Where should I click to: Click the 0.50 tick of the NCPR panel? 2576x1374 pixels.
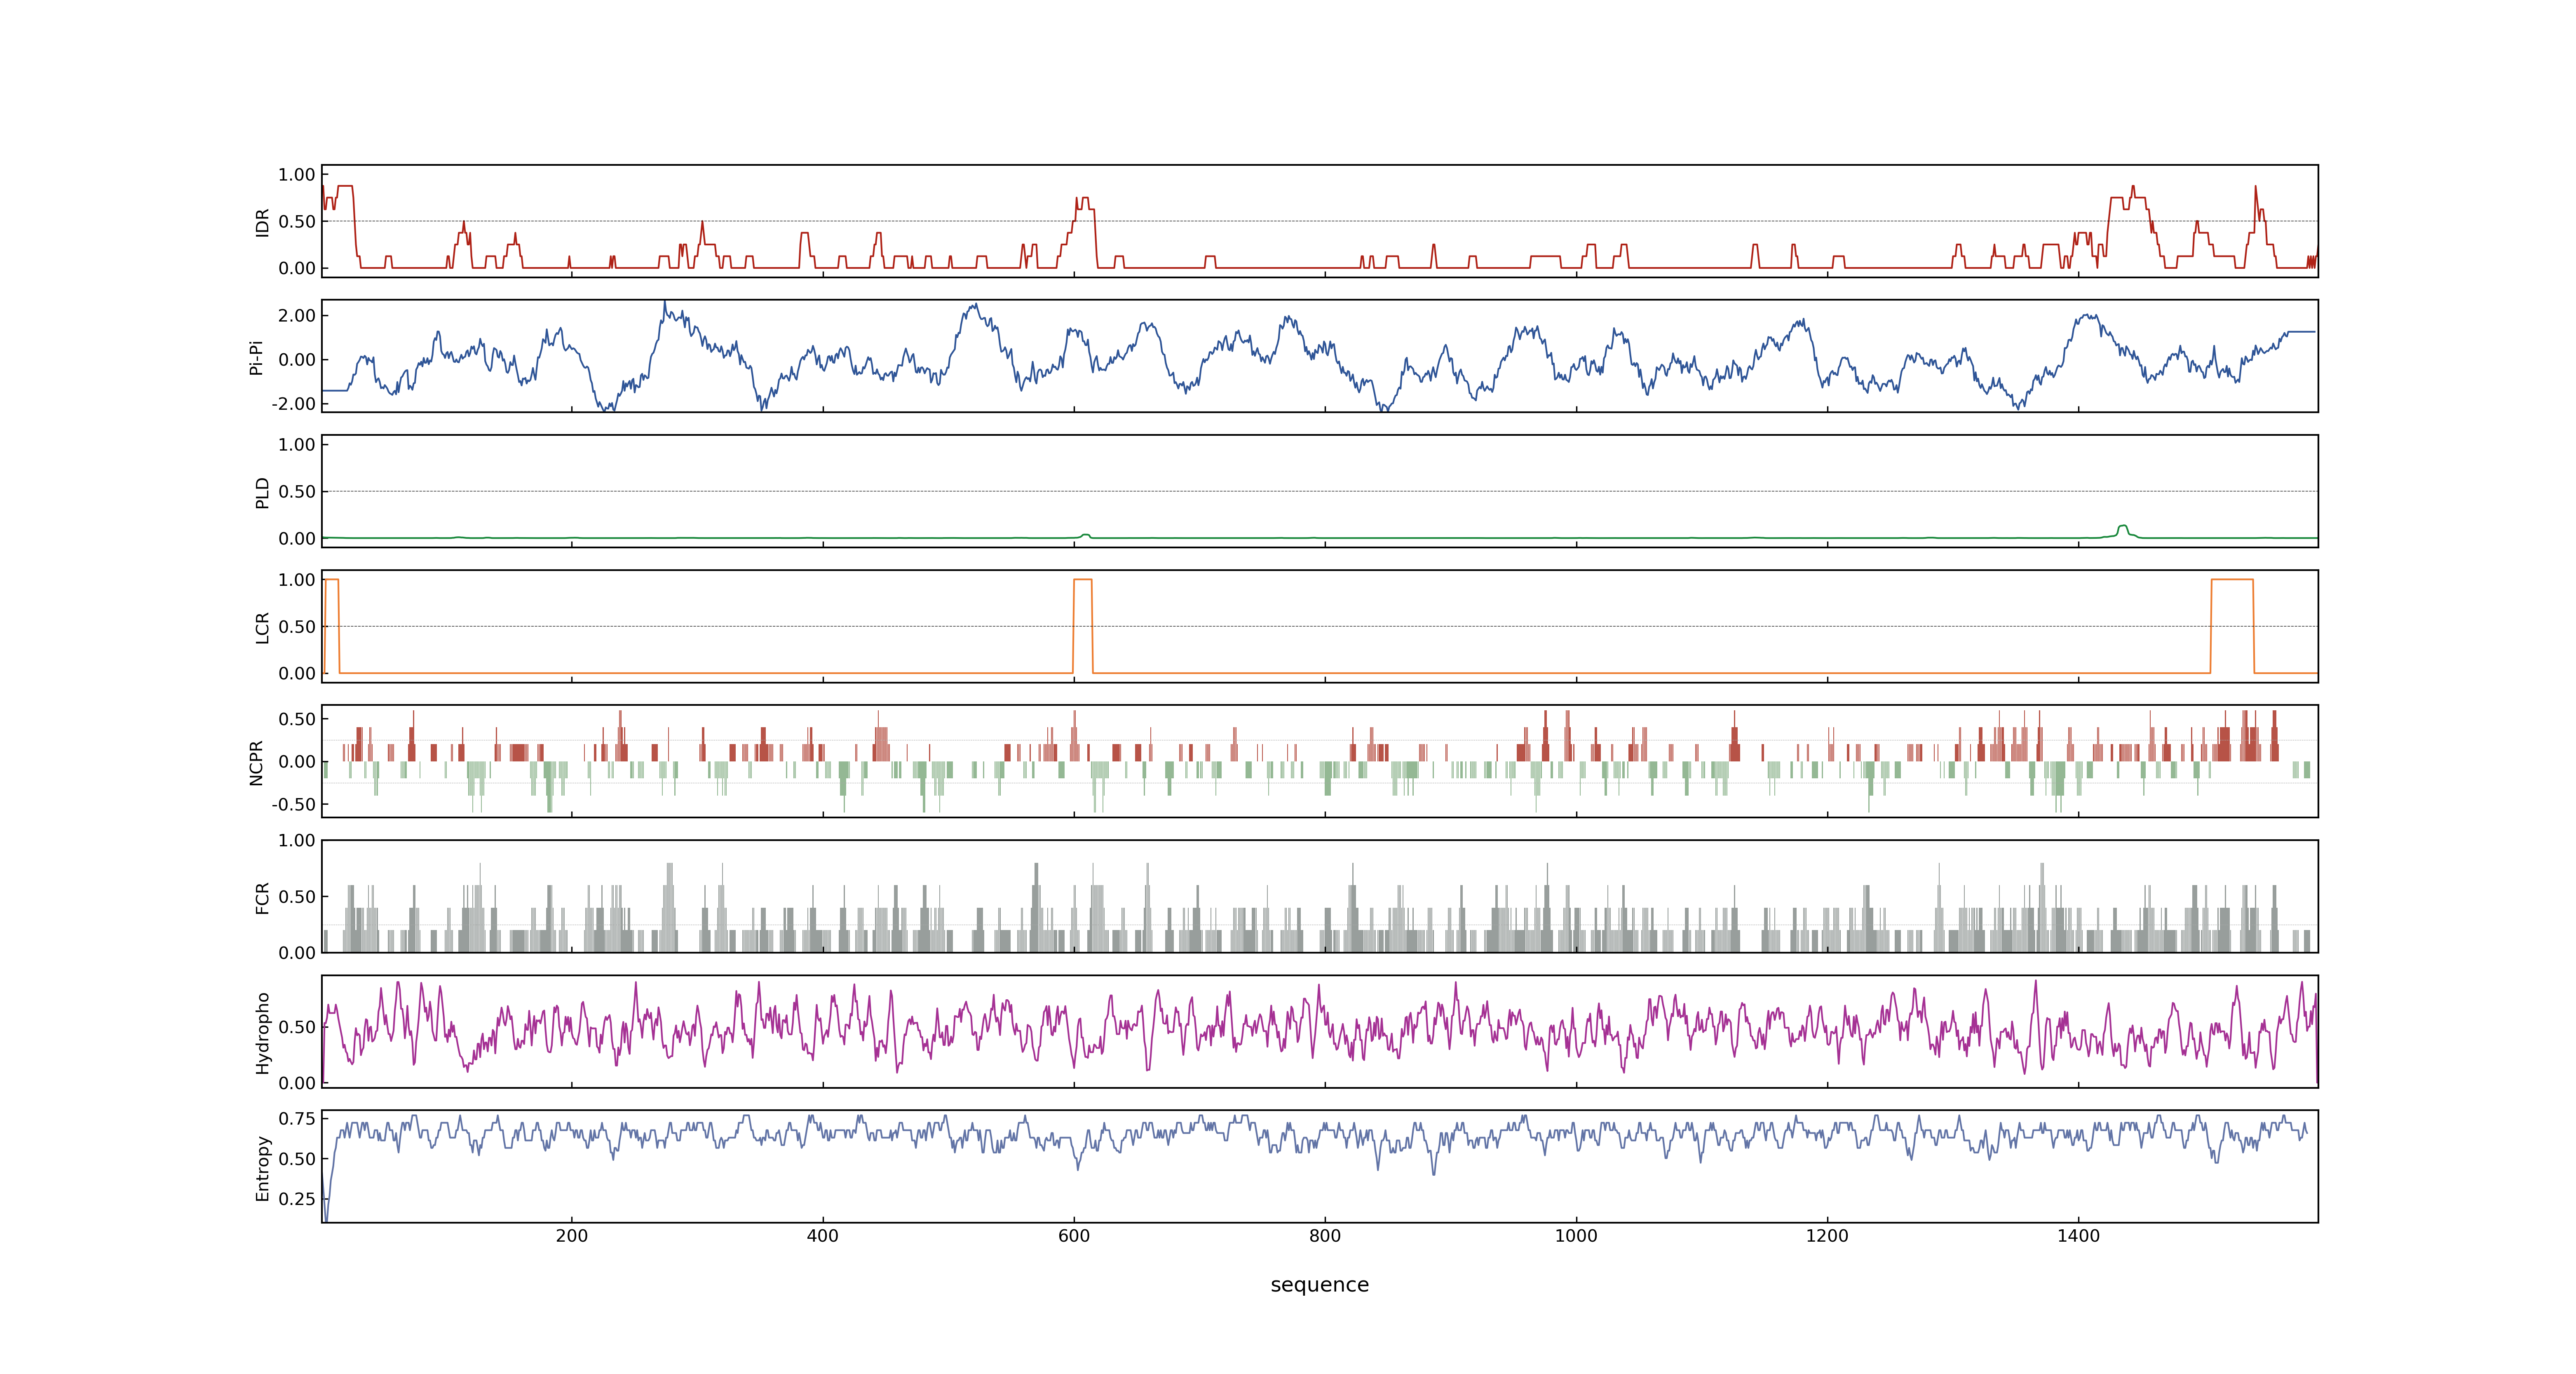tap(297, 719)
